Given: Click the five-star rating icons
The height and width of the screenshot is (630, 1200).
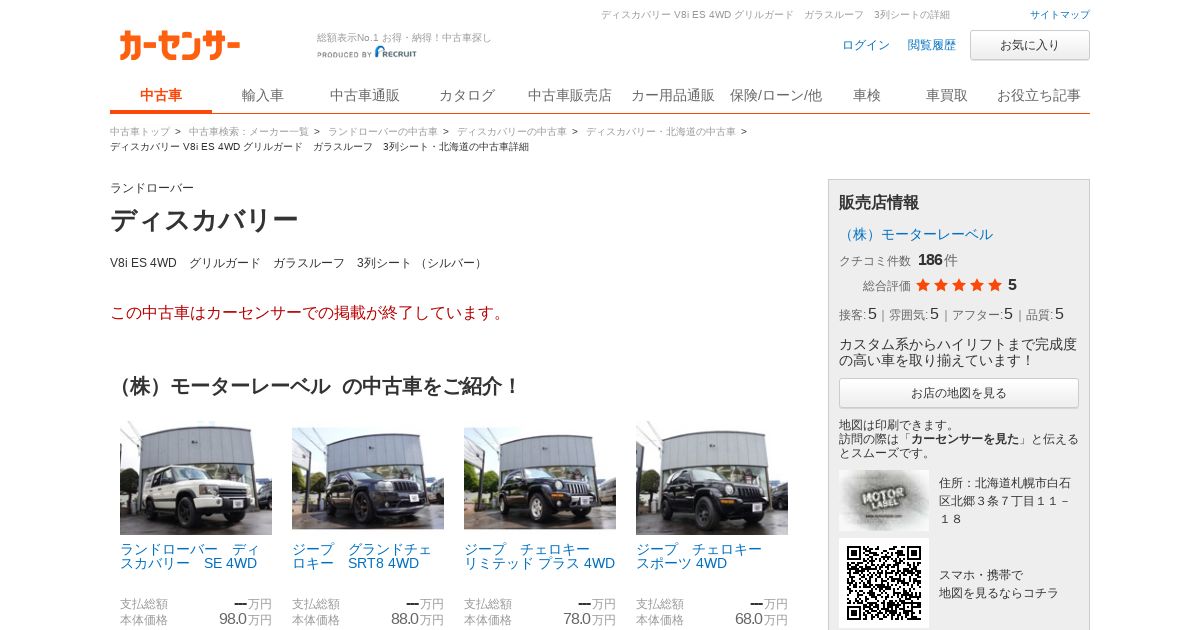Looking at the screenshot, I should (958, 285).
